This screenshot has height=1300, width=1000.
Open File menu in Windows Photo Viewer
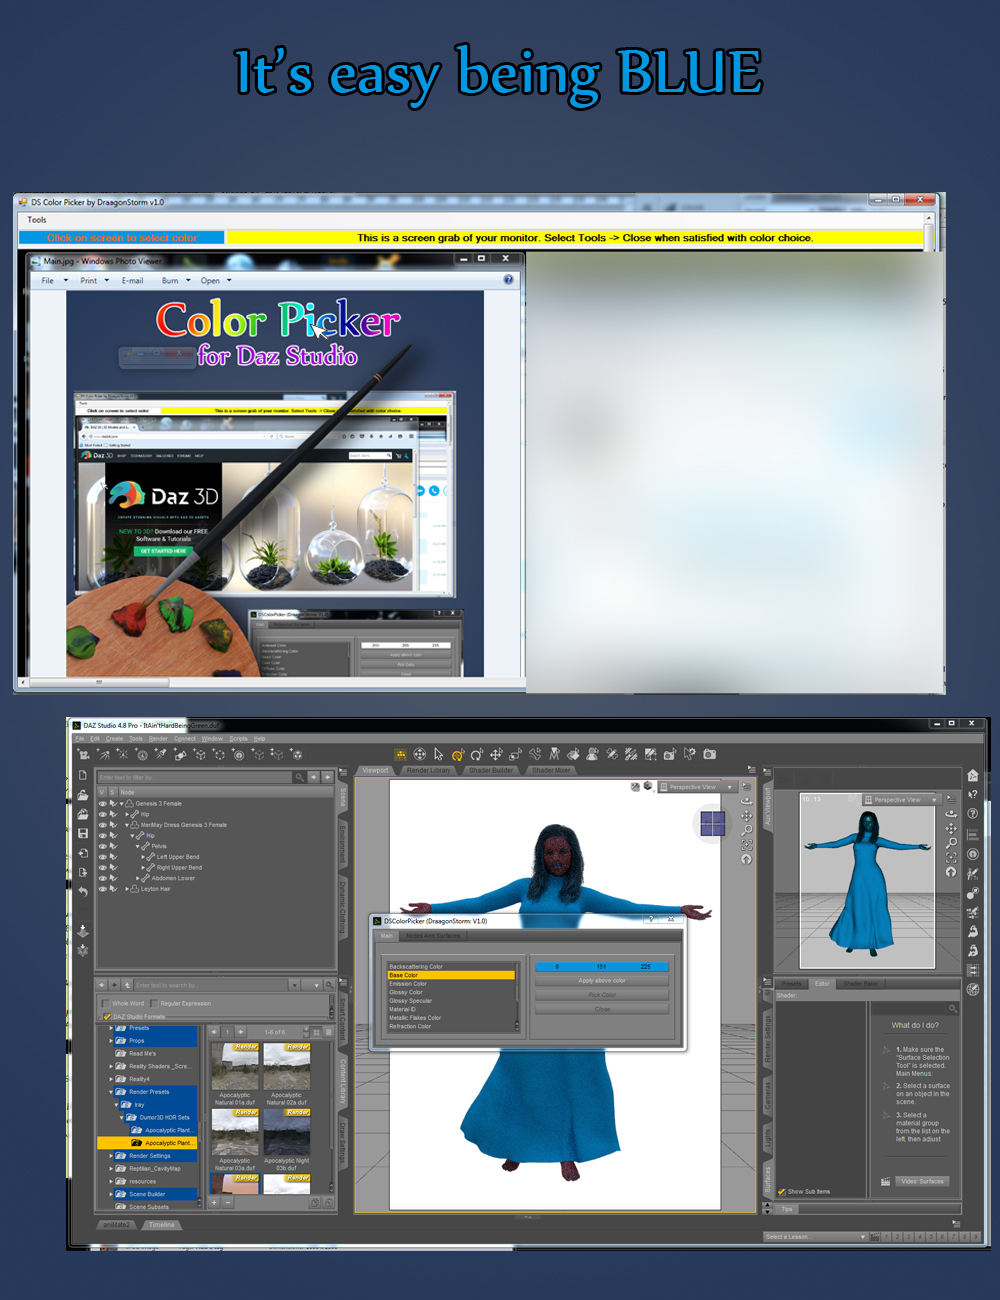pos(47,281)
